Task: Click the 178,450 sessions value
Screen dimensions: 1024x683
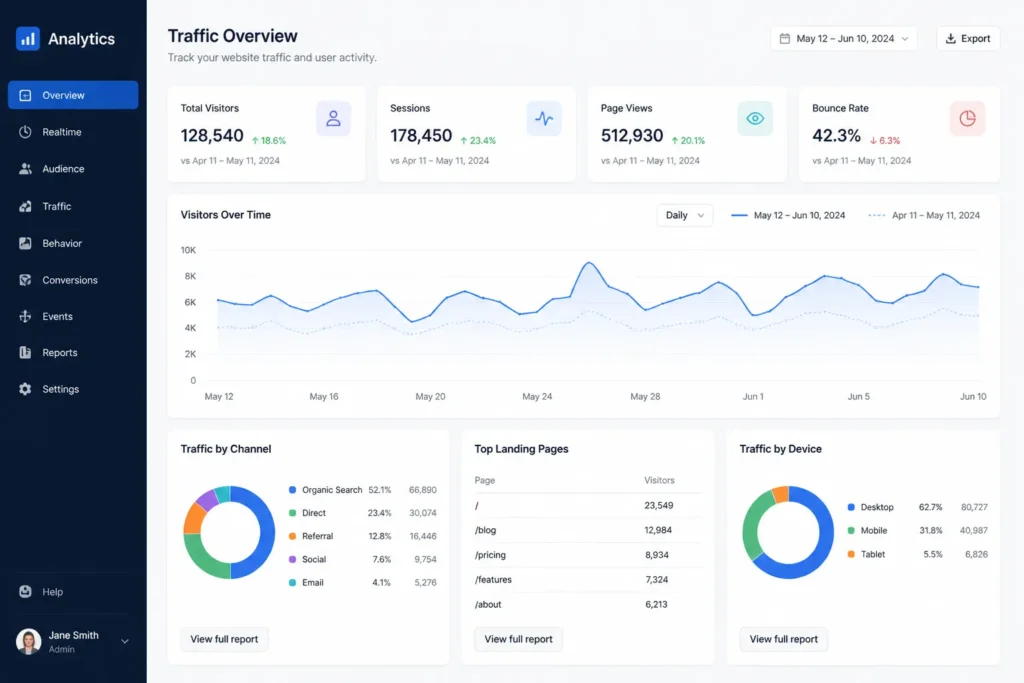Action: pos(421,136)
